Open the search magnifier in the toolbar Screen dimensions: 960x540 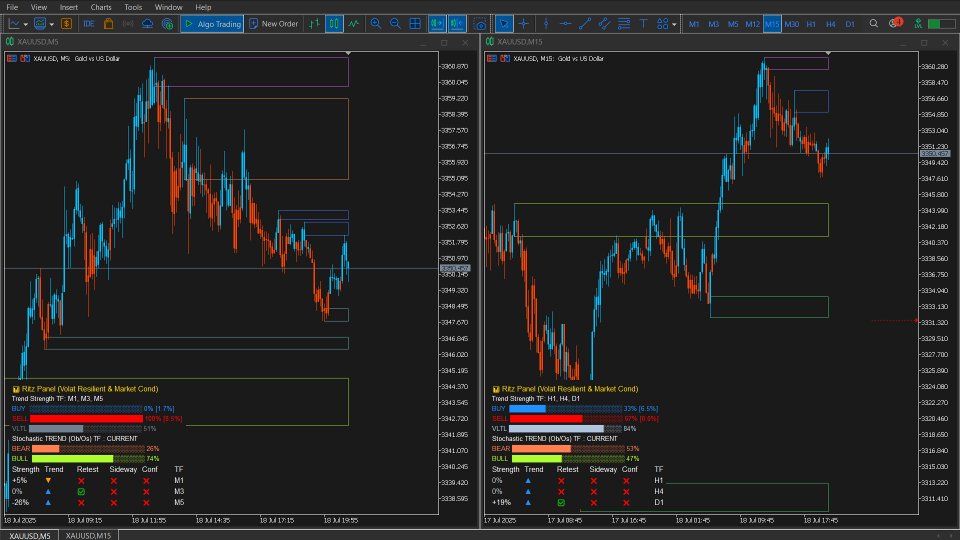(x=874, y=24)
